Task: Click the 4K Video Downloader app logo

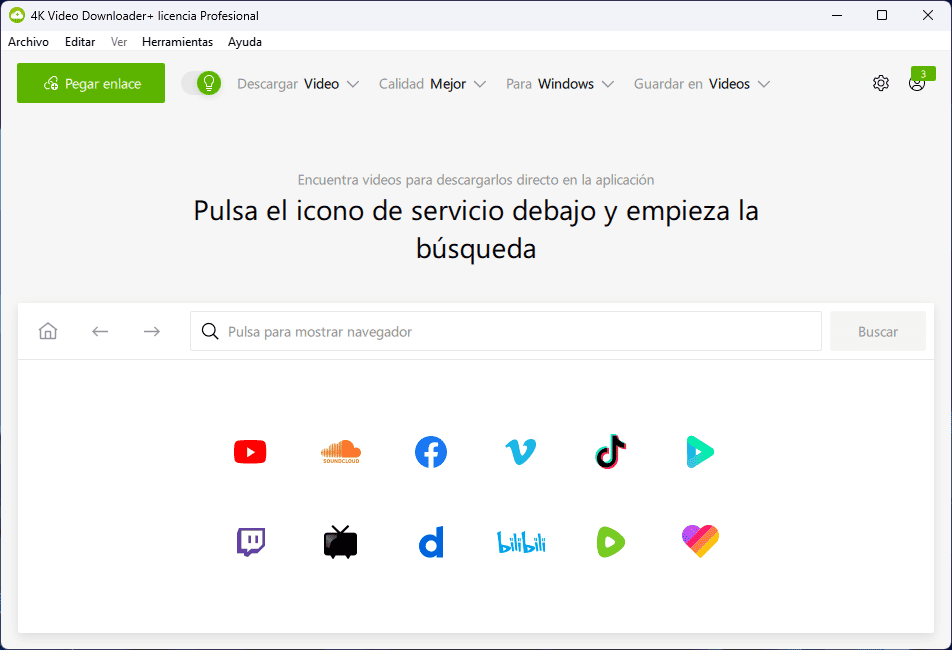Action: (x=17, y=16)
